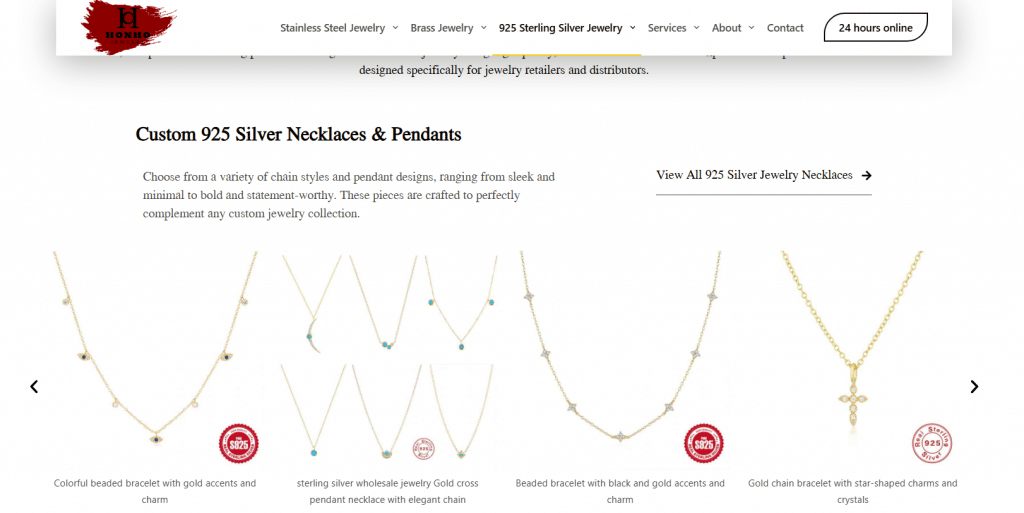Click arrow icon beside View All Necklaces
1024x513 pixels.
866,175
